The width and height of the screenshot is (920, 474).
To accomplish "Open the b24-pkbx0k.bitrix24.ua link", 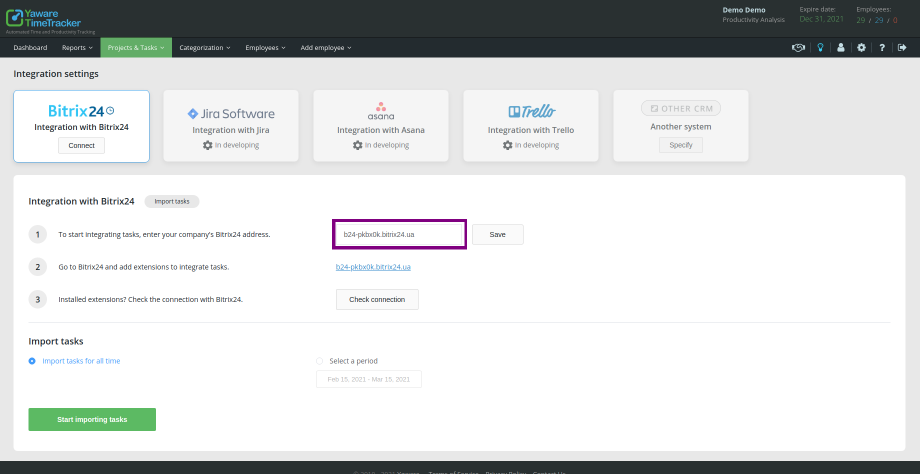I will point(373,267).
